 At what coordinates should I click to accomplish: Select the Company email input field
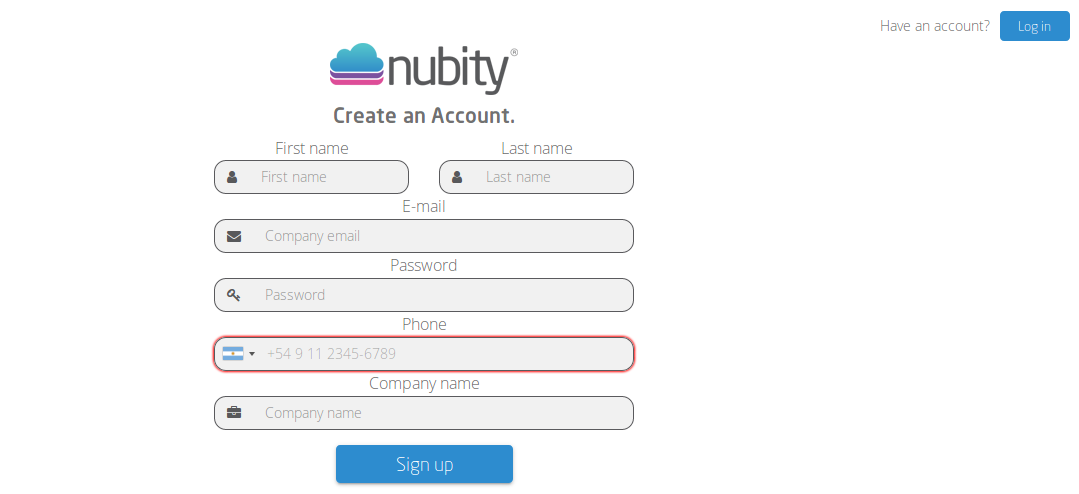tap(424, 236)
